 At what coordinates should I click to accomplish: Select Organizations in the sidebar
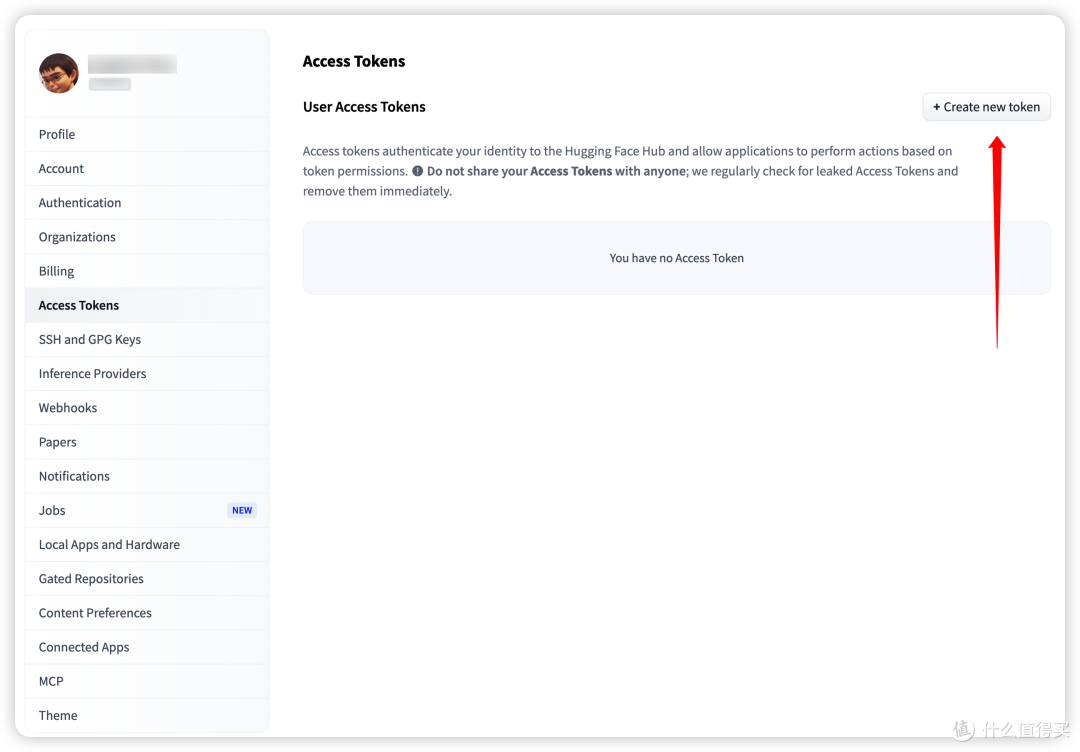[x=147, y=237]
